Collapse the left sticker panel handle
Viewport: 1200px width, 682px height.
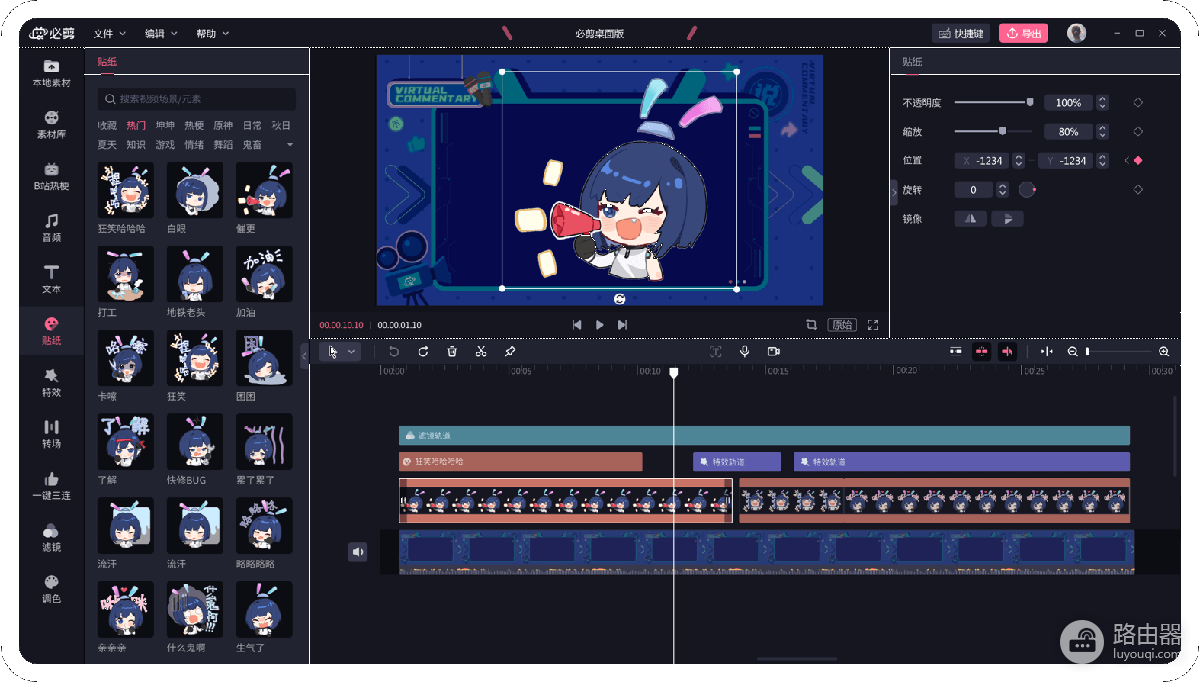(x=304, y=355)
